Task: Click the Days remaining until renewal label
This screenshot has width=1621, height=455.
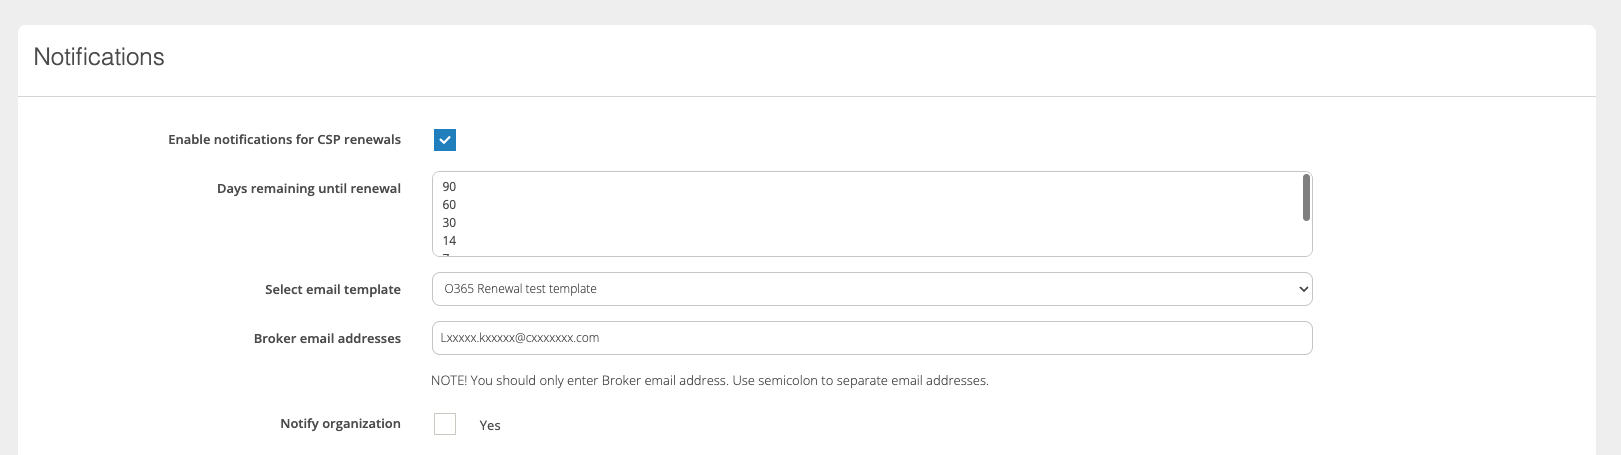Action: click(x=308, y=189)
